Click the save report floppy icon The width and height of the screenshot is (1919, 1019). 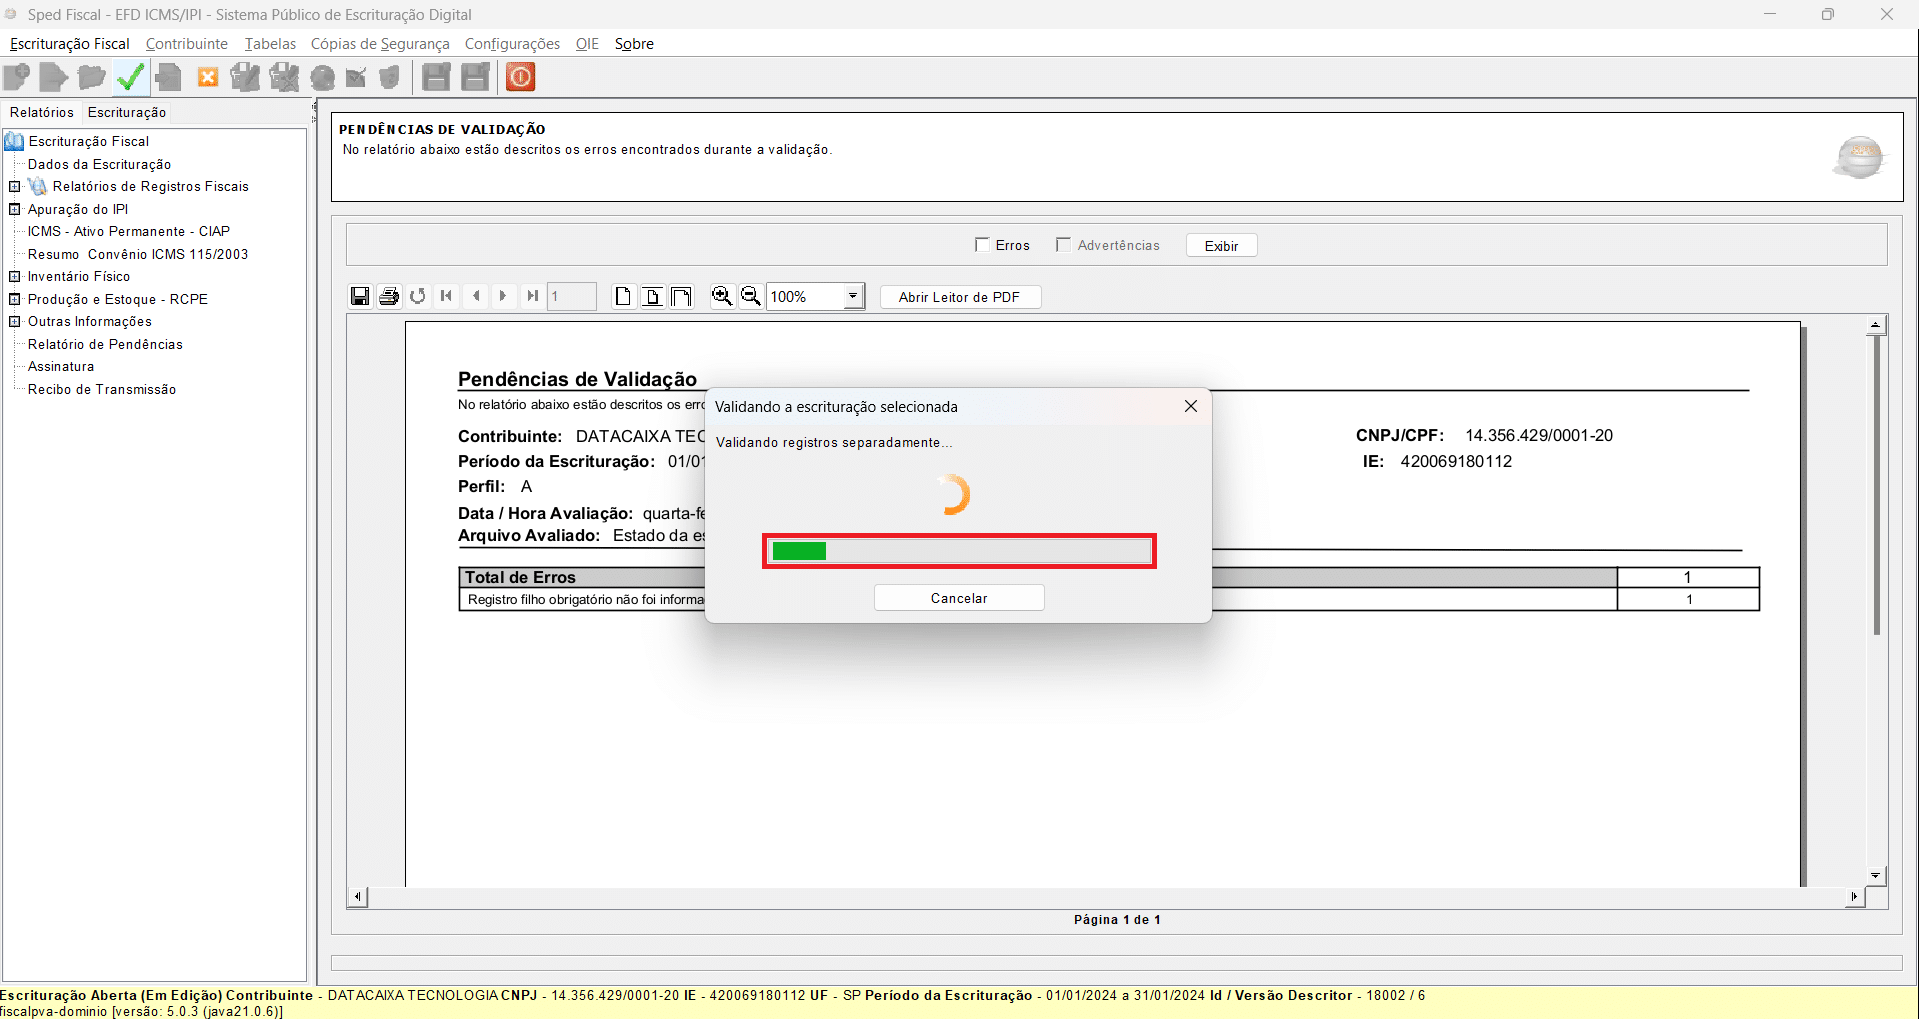360,296
